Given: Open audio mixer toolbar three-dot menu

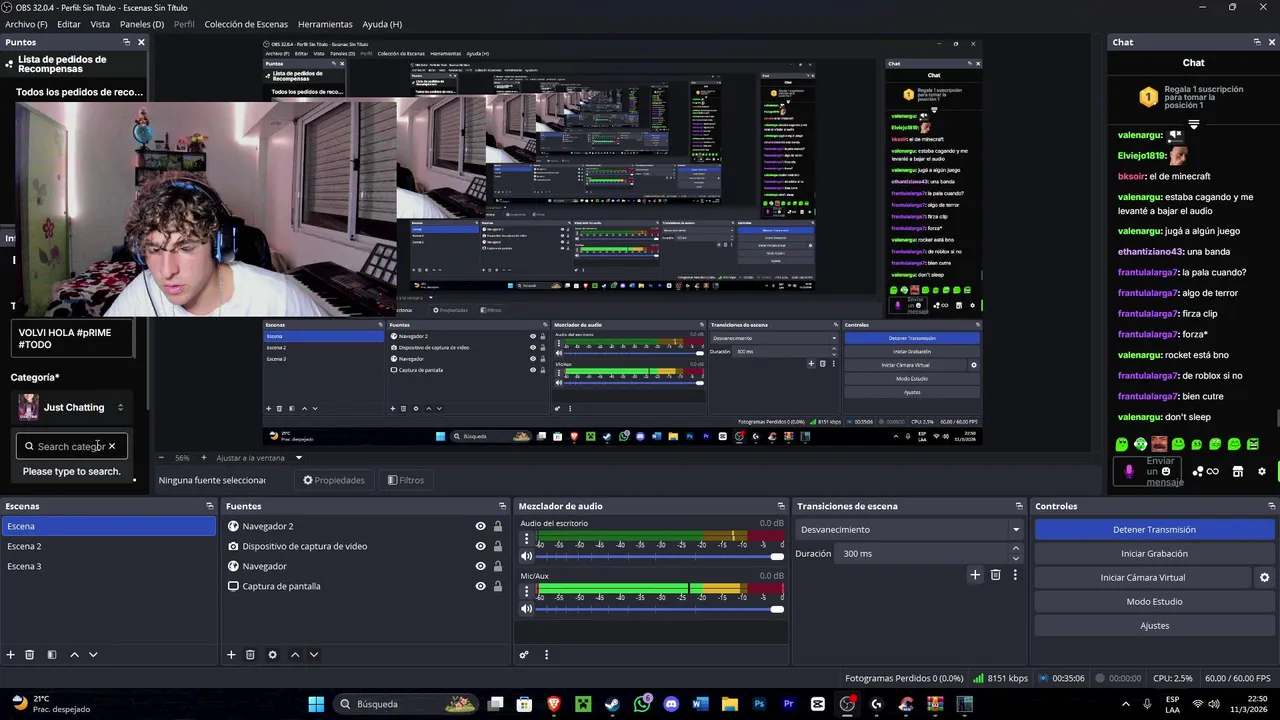Looking at the screenshot, I should (x=546, y=655).
